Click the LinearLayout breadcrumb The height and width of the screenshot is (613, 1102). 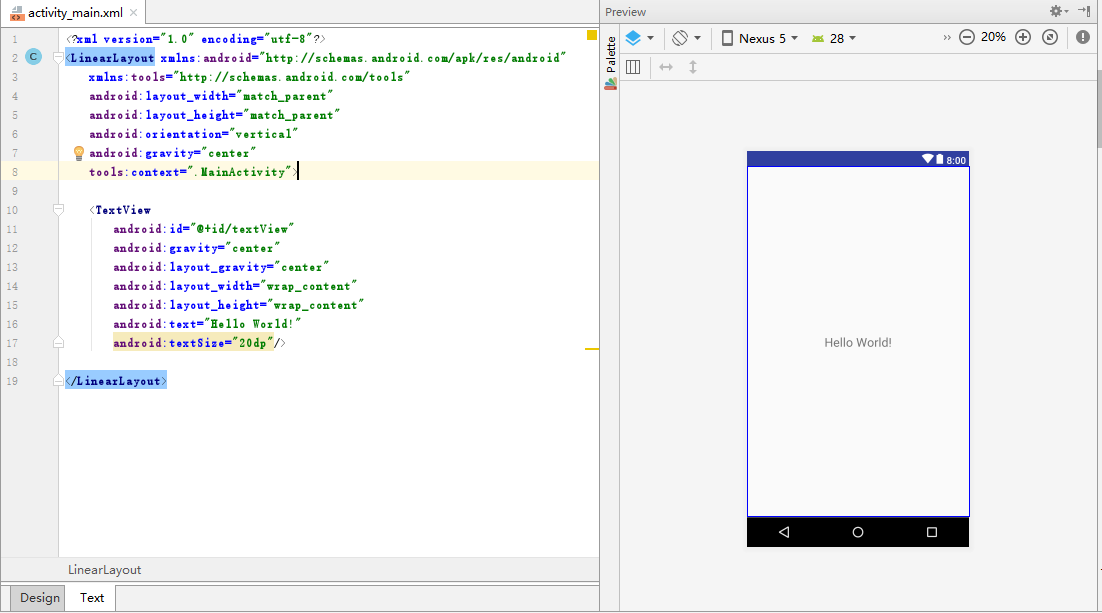click(104, 570)
